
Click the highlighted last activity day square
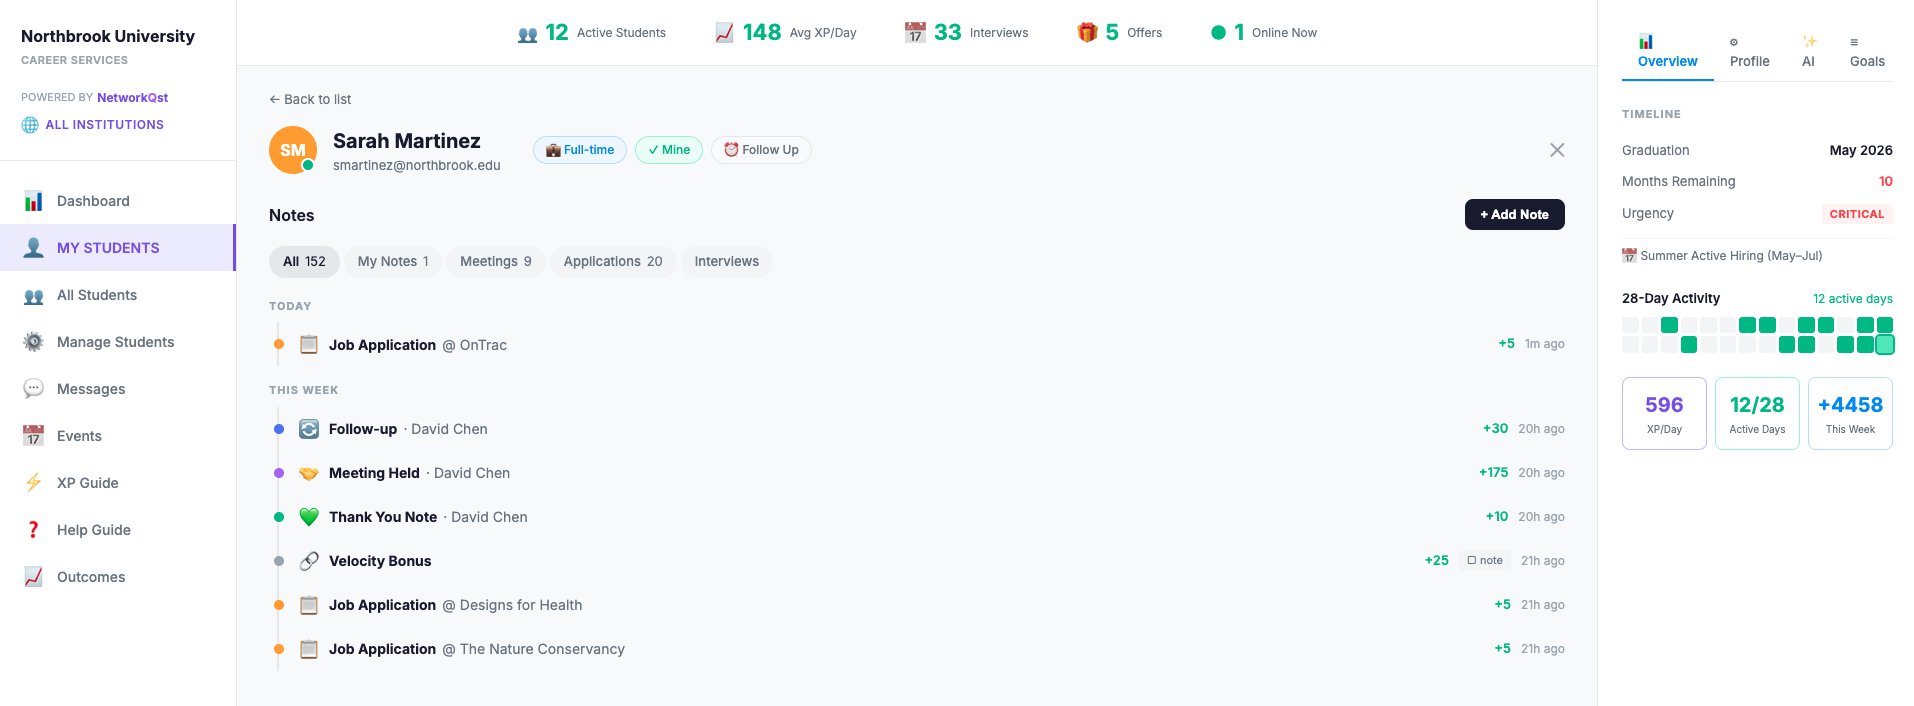(x=1885, y=345)
